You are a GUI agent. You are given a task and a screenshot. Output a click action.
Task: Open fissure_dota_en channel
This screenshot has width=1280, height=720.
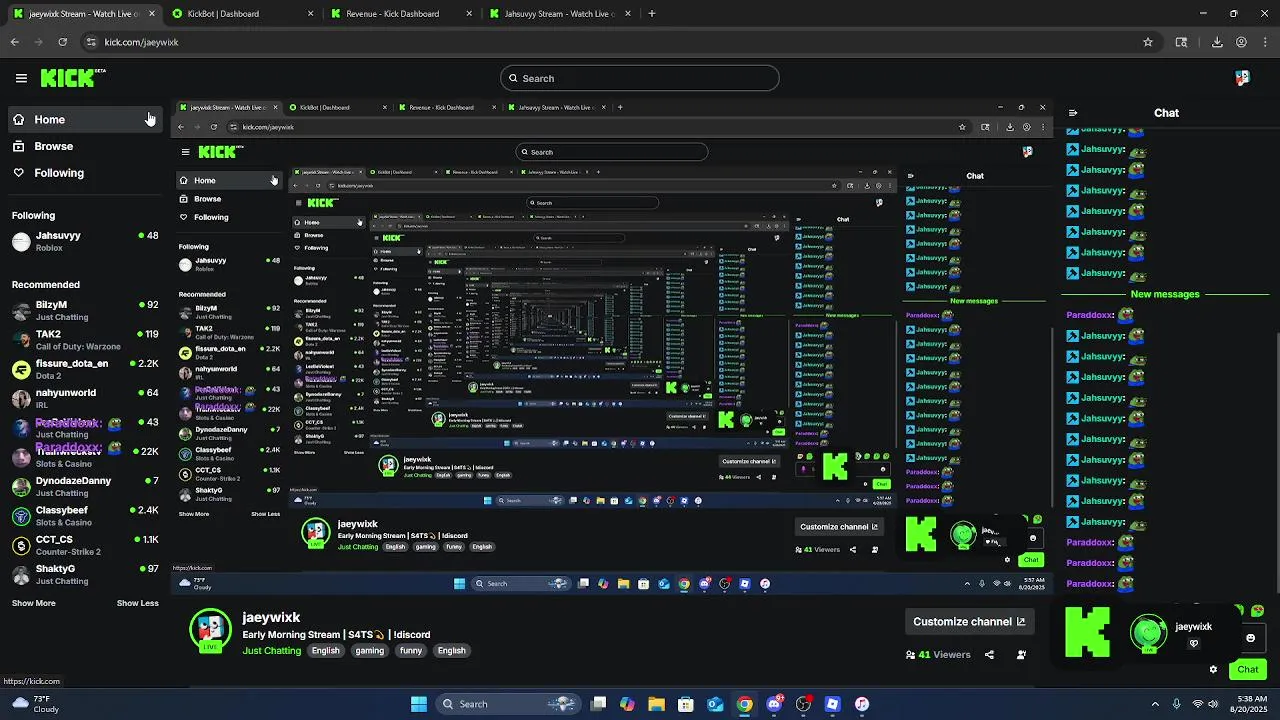(84, 369)
